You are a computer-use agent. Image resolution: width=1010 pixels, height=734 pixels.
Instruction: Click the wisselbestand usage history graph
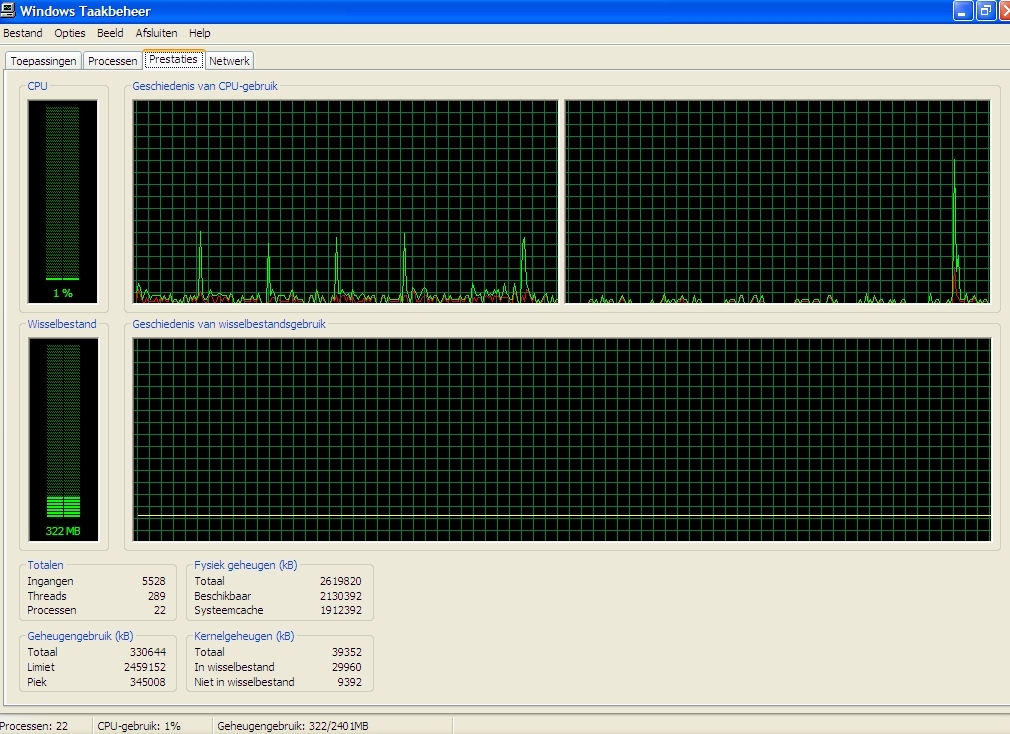tap(562, 439)
